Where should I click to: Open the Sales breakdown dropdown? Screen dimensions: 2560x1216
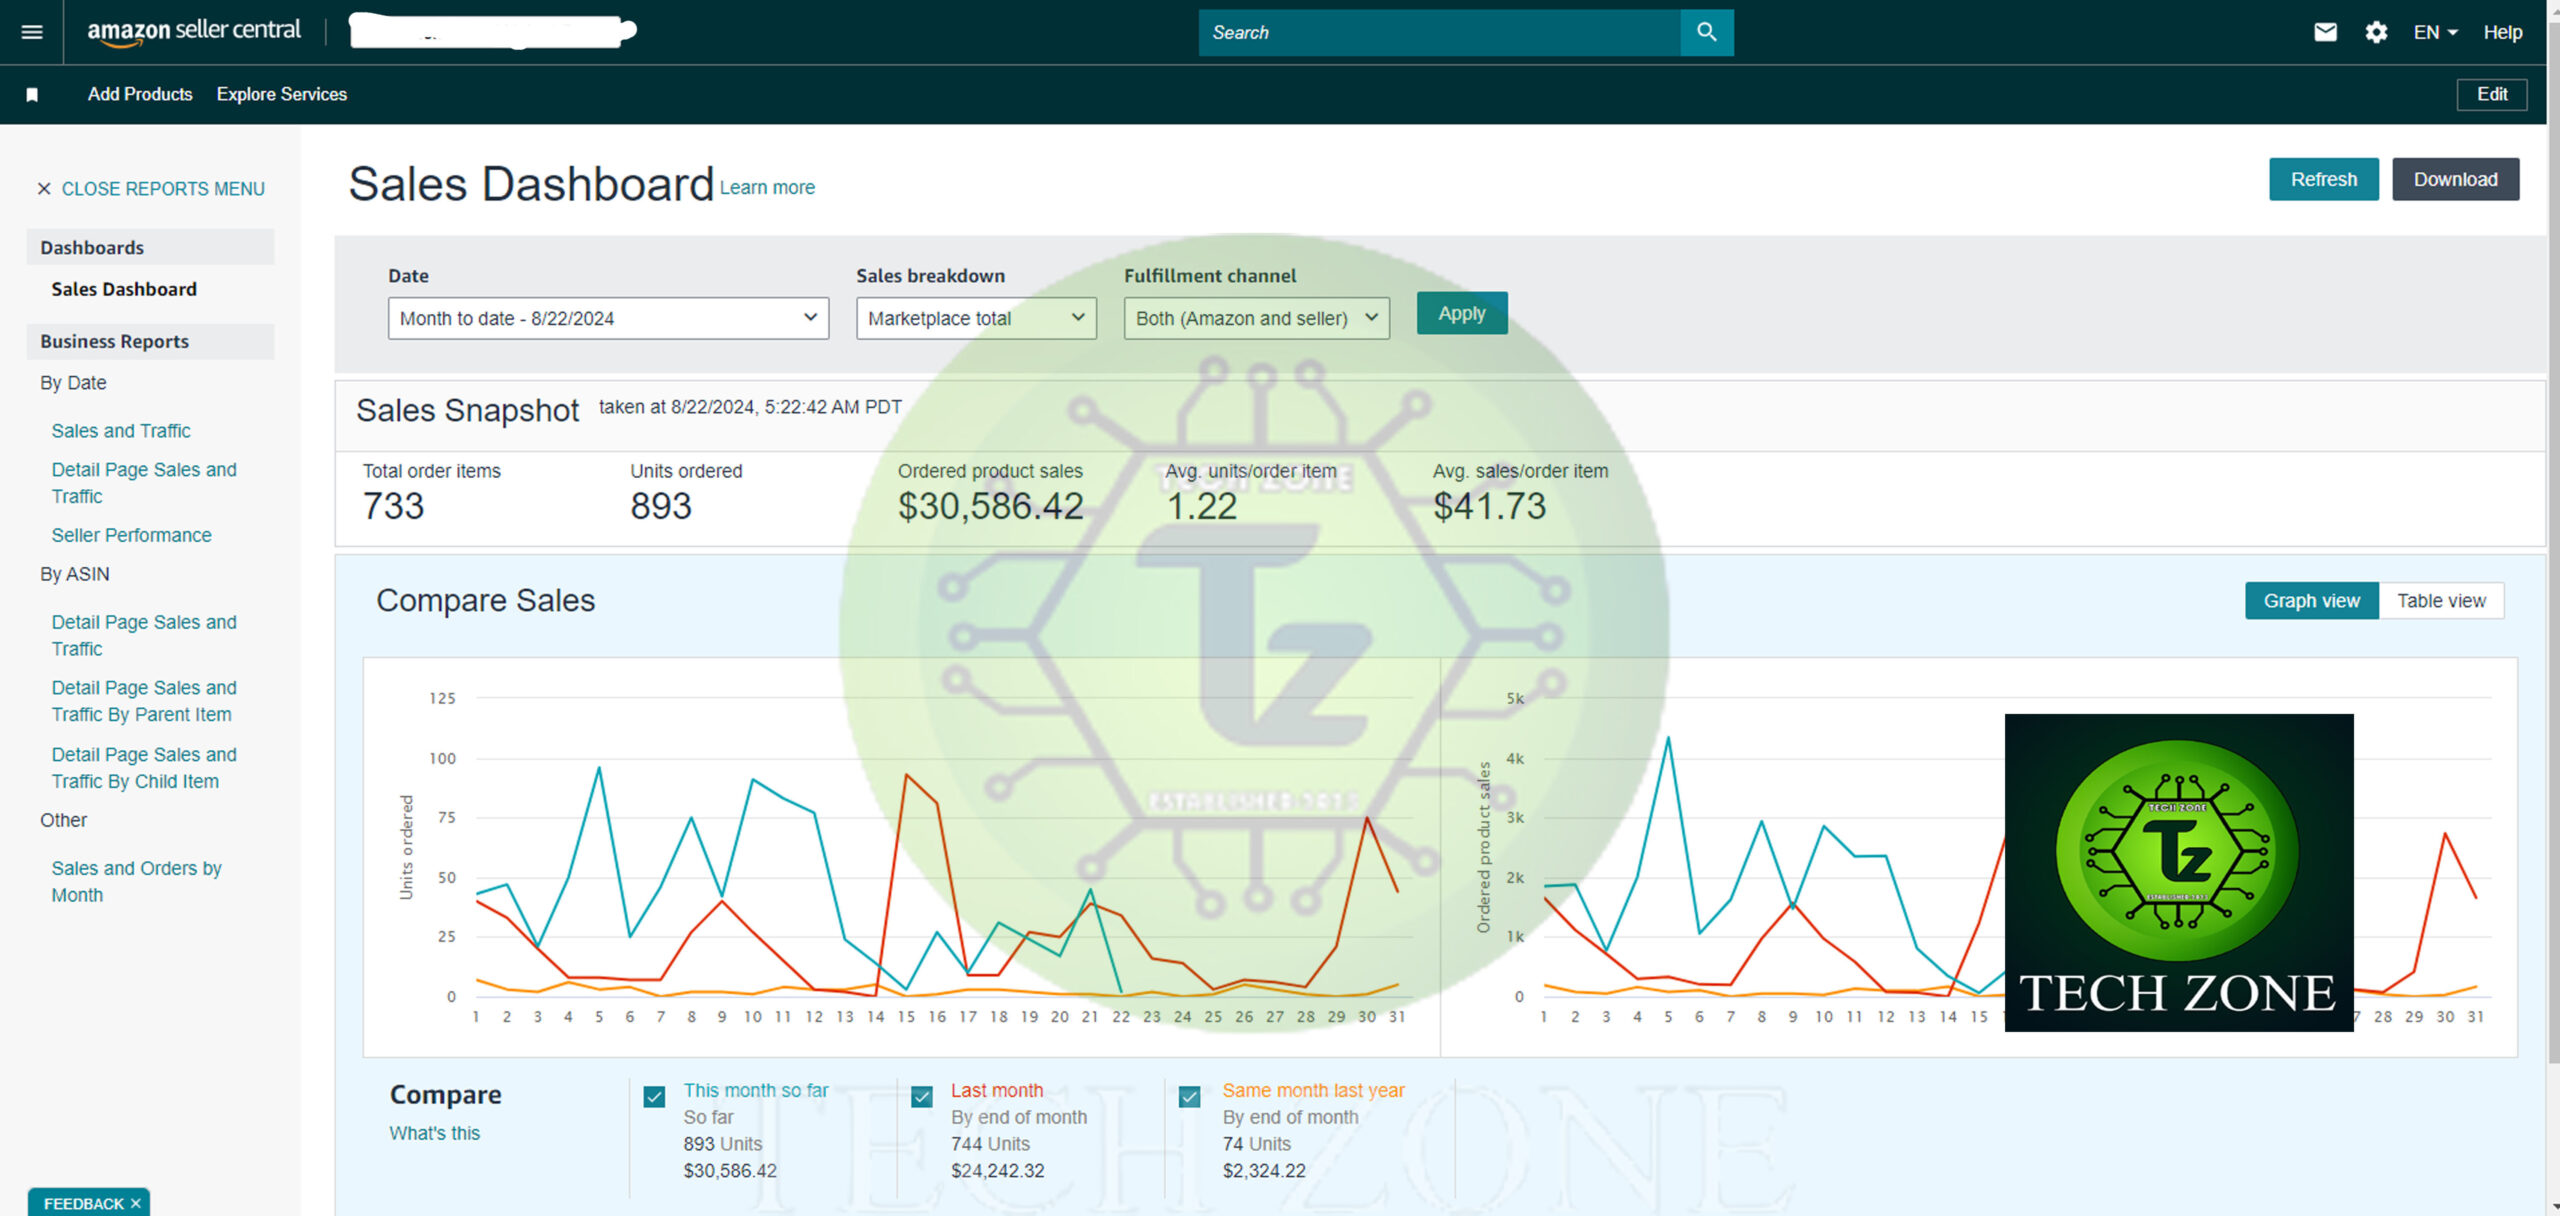[x=976, y=318]
